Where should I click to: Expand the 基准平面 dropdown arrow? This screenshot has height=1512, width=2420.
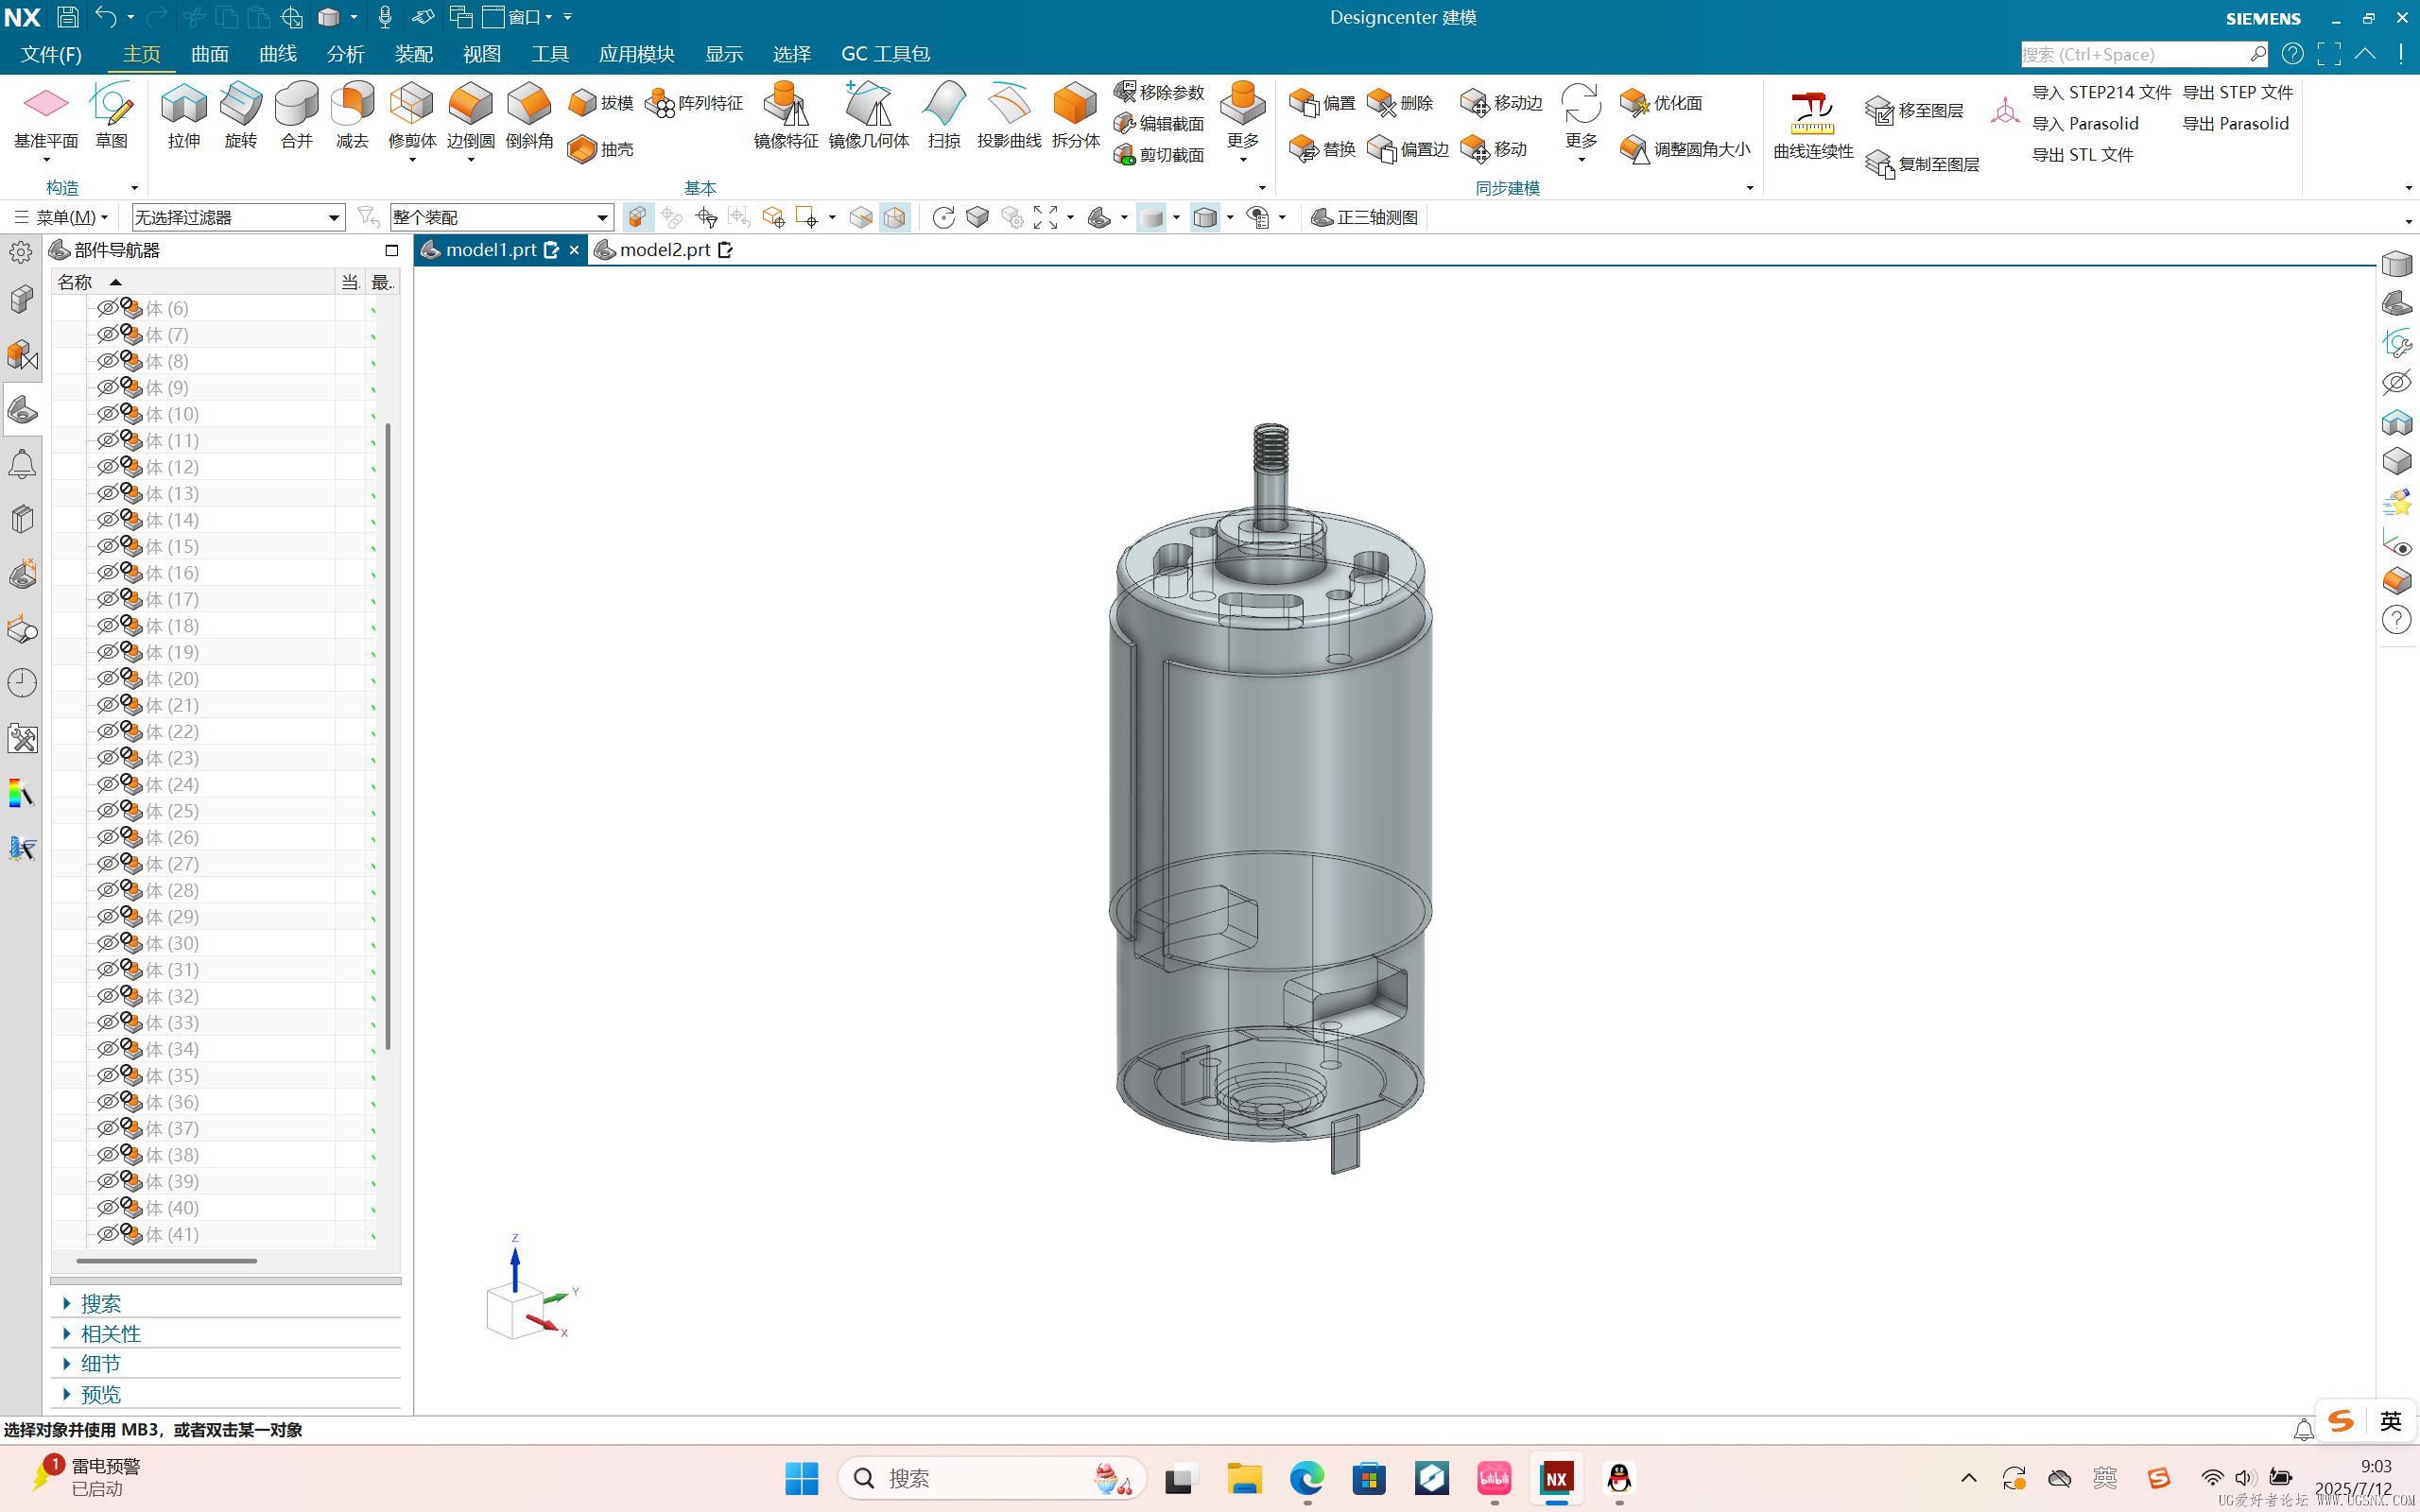coord(46,160)
